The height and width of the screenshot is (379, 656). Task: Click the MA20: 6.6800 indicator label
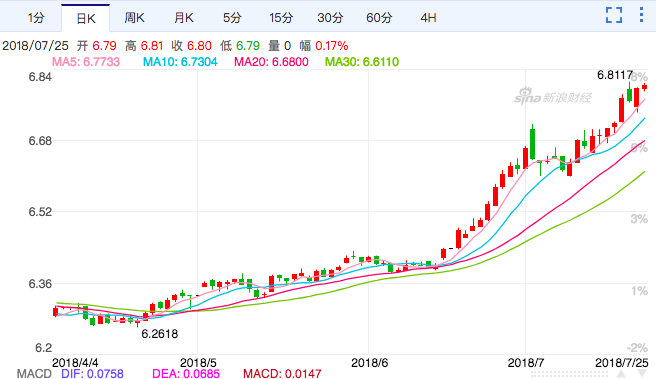coord(271,62)
